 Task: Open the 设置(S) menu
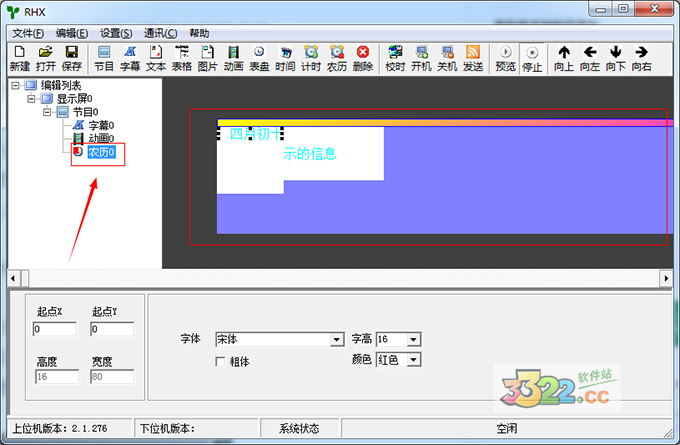116,33
